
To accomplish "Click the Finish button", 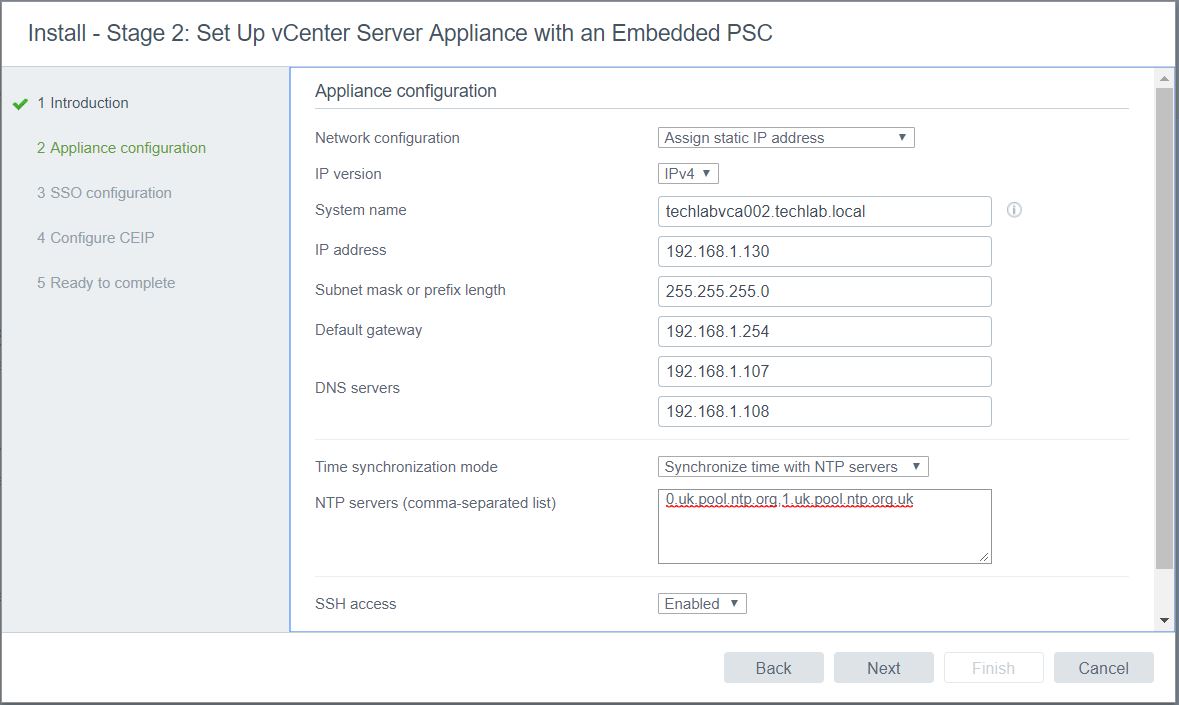I will pyautogui.click(x=993, y=667).
